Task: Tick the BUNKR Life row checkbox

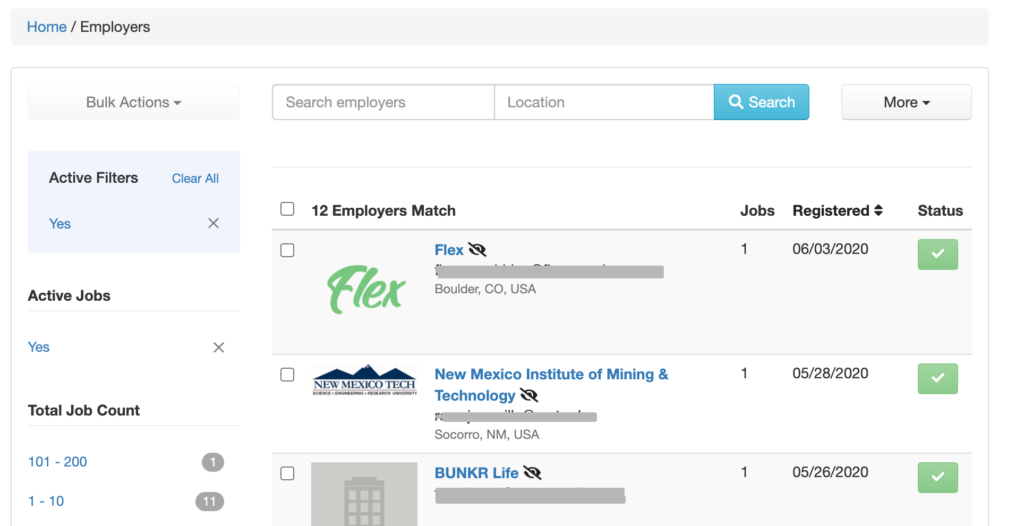Action: click(x=287, y=474)
